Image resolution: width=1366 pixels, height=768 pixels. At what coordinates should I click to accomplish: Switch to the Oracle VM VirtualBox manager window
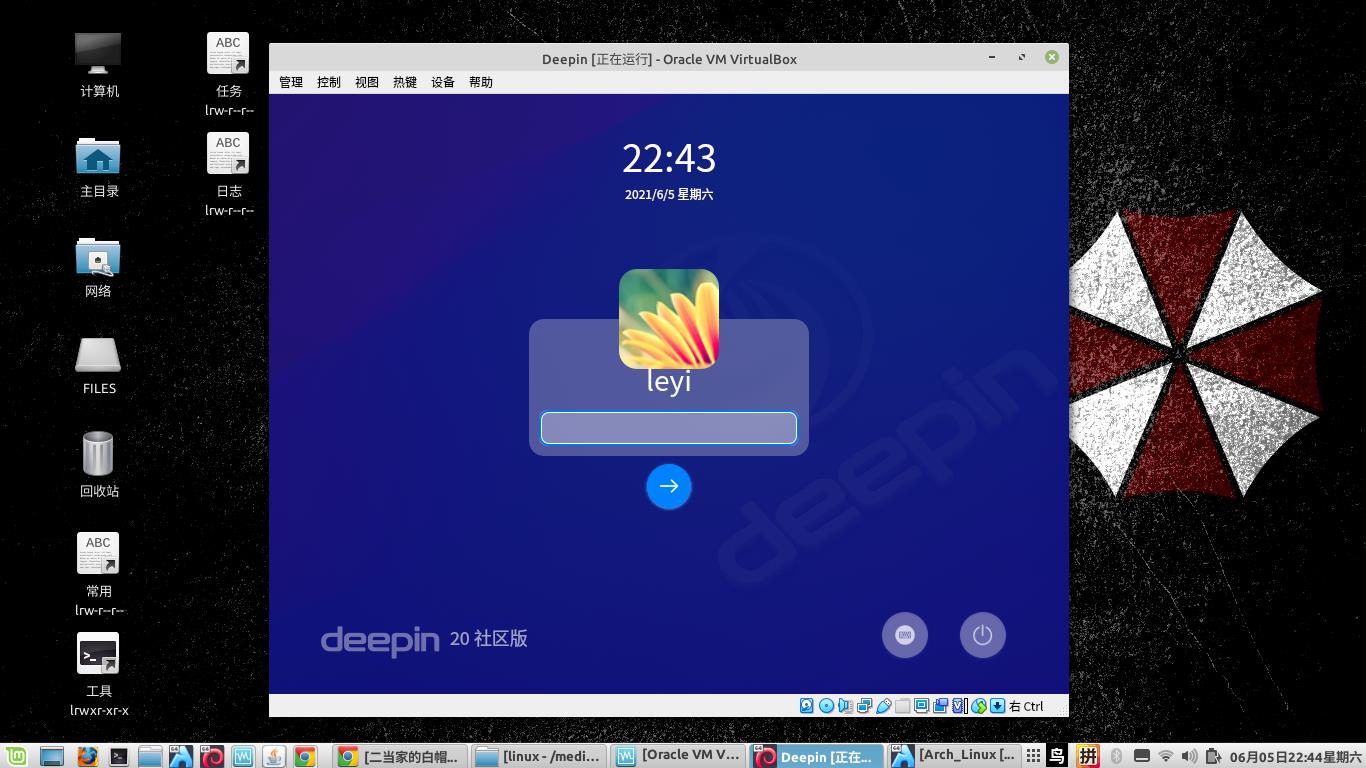pyautogui.click(x=677, y=756)
